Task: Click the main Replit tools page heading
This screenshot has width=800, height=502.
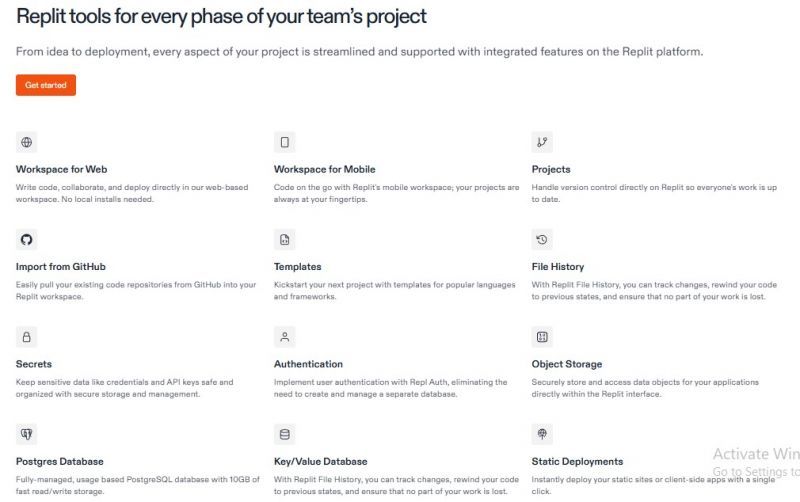Action: pos(221,17)
